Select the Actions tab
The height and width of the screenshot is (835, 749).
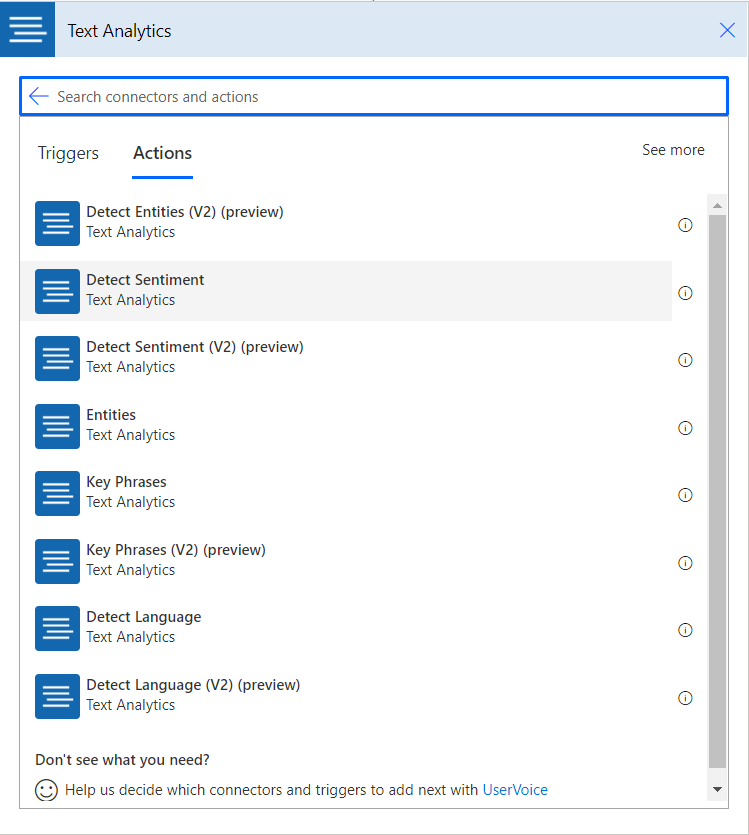[162, 153]
